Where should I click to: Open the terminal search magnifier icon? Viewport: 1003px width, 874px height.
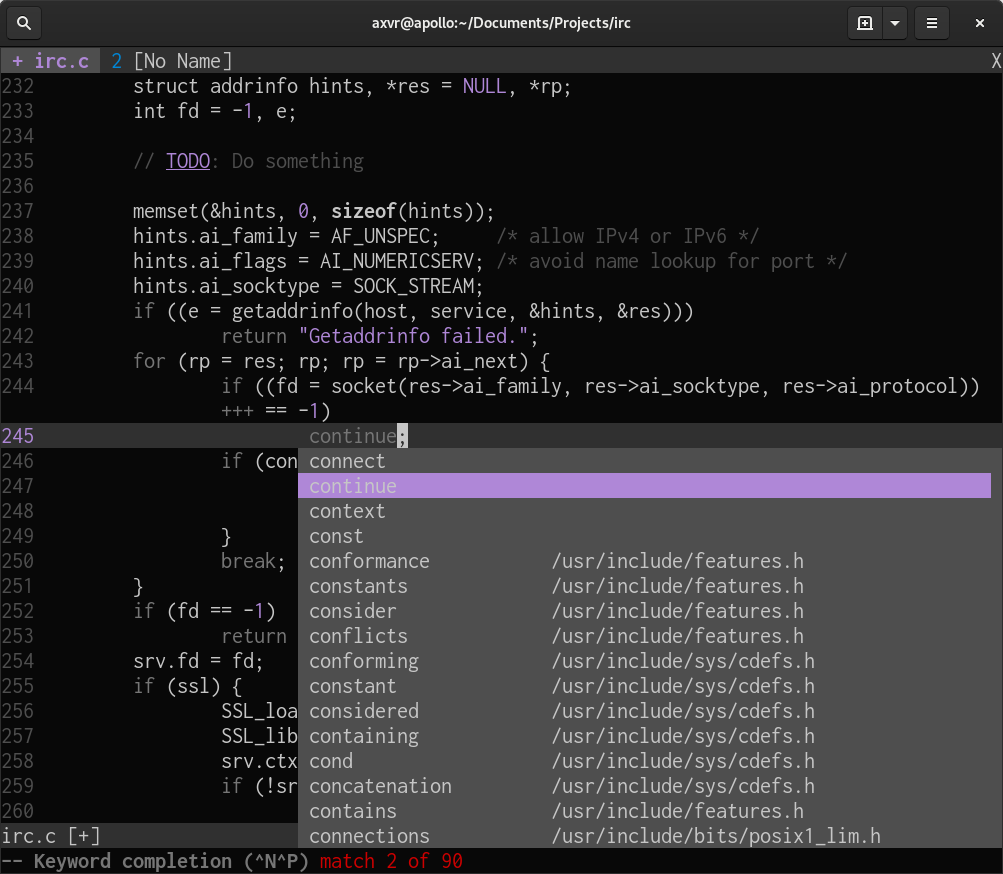pyautogui.click(x=24, y=23)
